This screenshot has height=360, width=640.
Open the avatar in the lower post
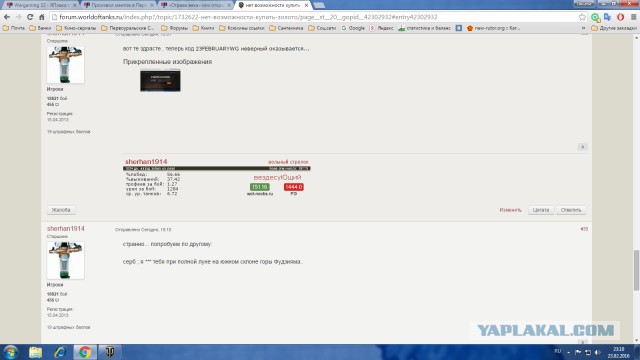tap(65, 260)
